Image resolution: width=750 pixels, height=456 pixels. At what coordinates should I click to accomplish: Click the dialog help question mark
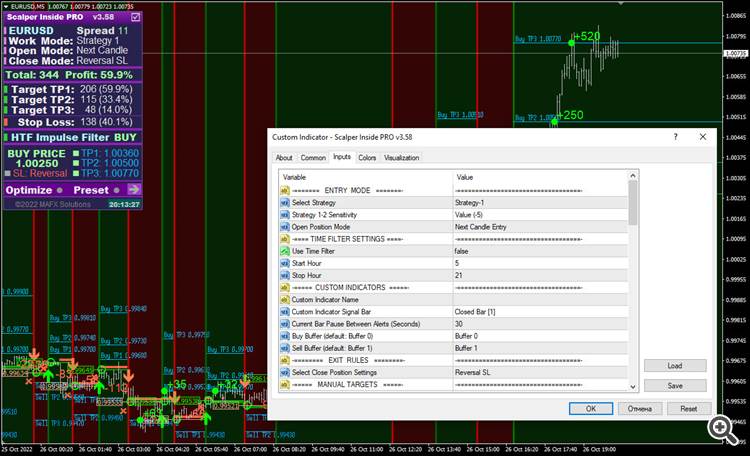(x=675, y=137)
